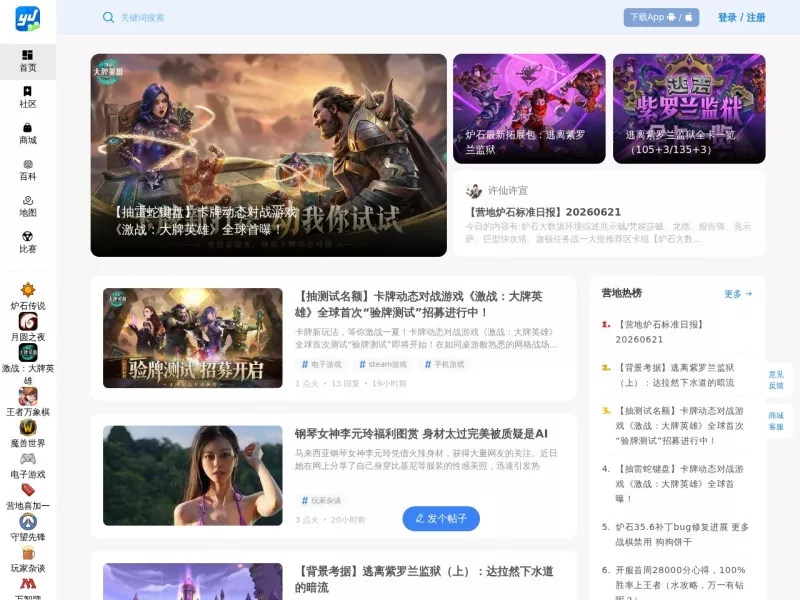Go to the 商城 shop section
This screenshot has height=600, width=800.
pyautogui.click(x=28, y=134)
